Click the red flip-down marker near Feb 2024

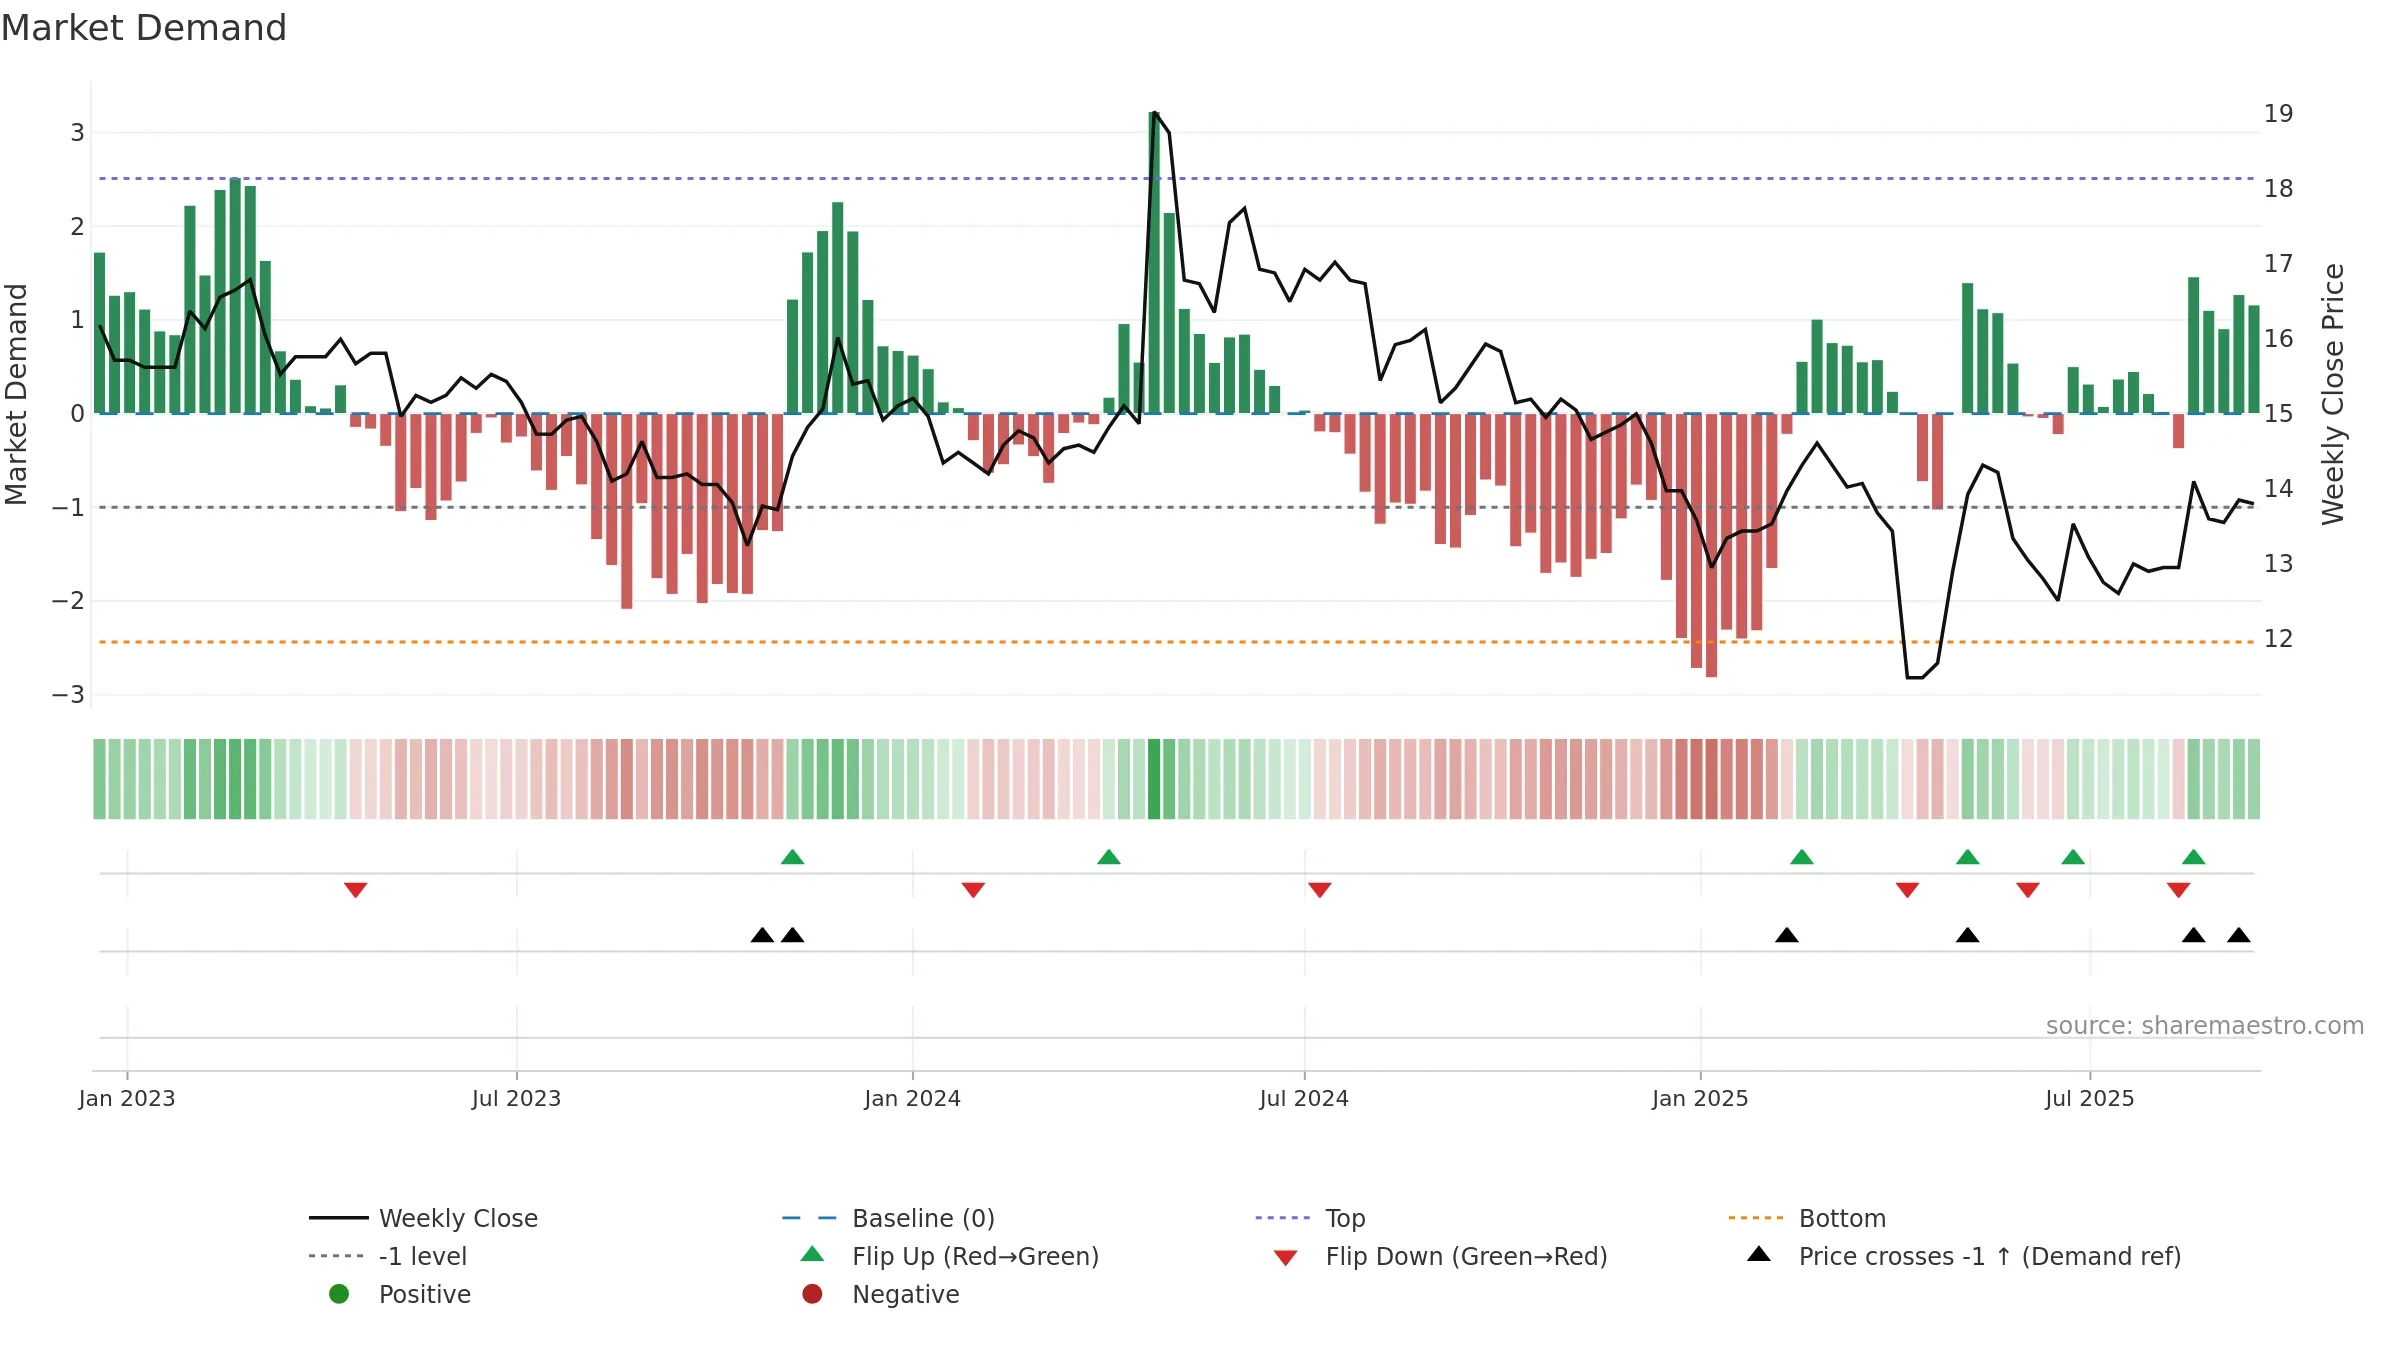(973, 890)
